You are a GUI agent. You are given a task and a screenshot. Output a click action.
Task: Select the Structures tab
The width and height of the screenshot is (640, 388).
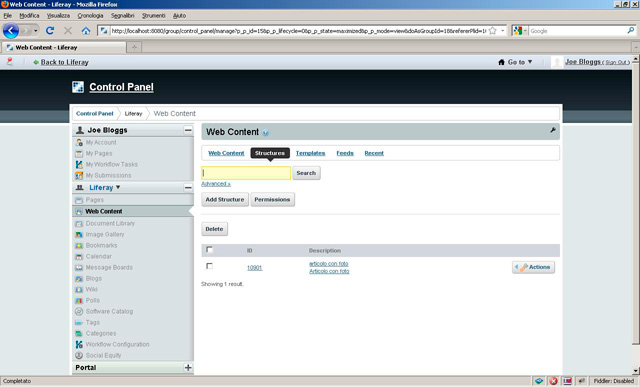coord(270,153)
